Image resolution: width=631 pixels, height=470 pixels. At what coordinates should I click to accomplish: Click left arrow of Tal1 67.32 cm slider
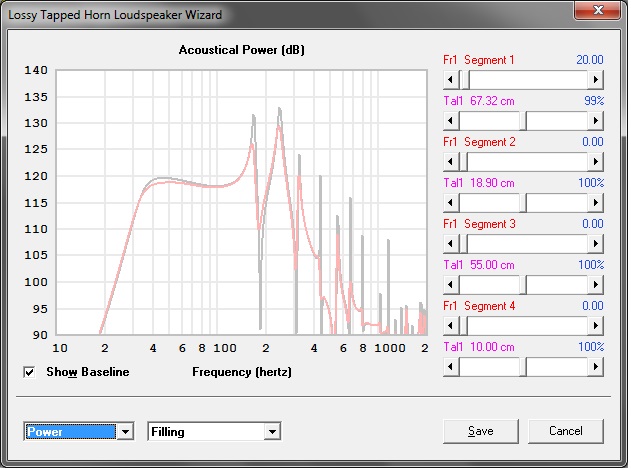pos(451,121)
